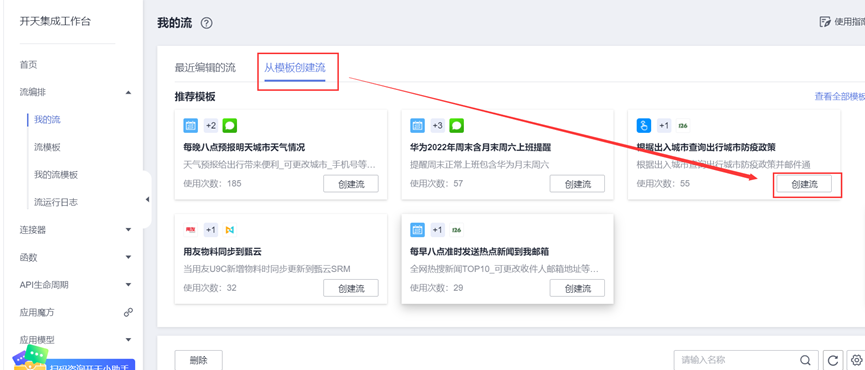The image size is (865, 370).
Task: Click text 使用次数：185
Action: (212, 183)
